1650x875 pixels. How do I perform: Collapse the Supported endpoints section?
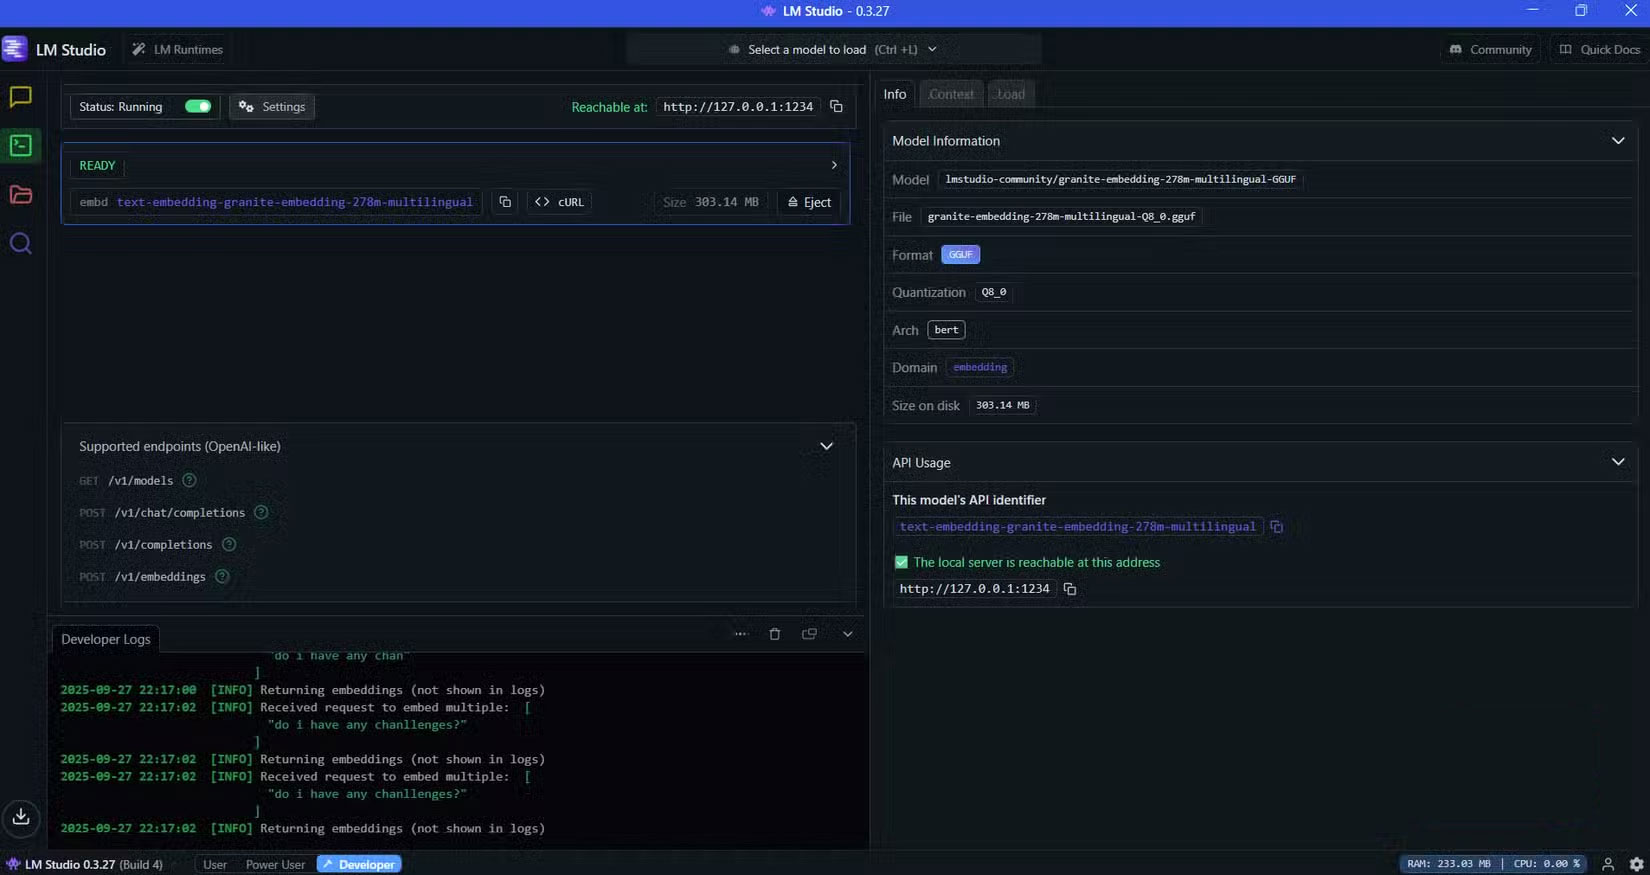pos(826,447)
